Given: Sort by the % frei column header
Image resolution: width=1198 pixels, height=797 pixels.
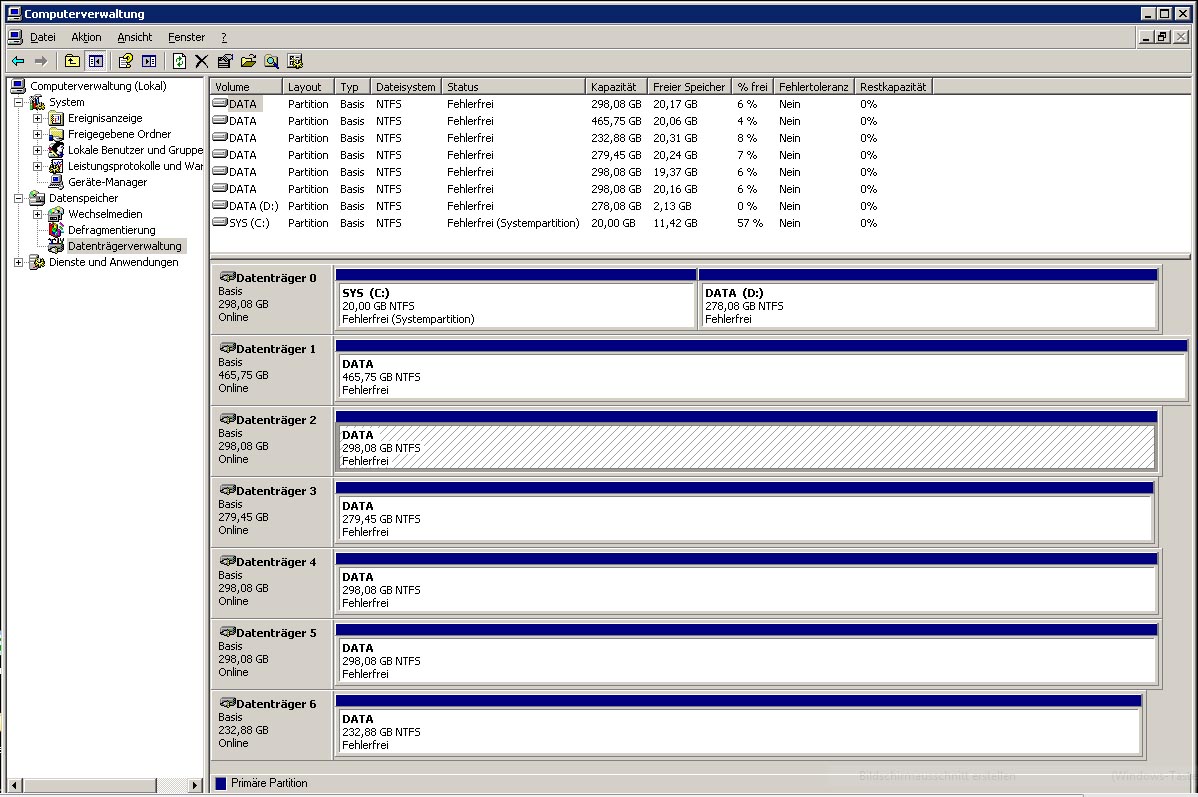Looking at the screenshot, I should tap(753, 87).
